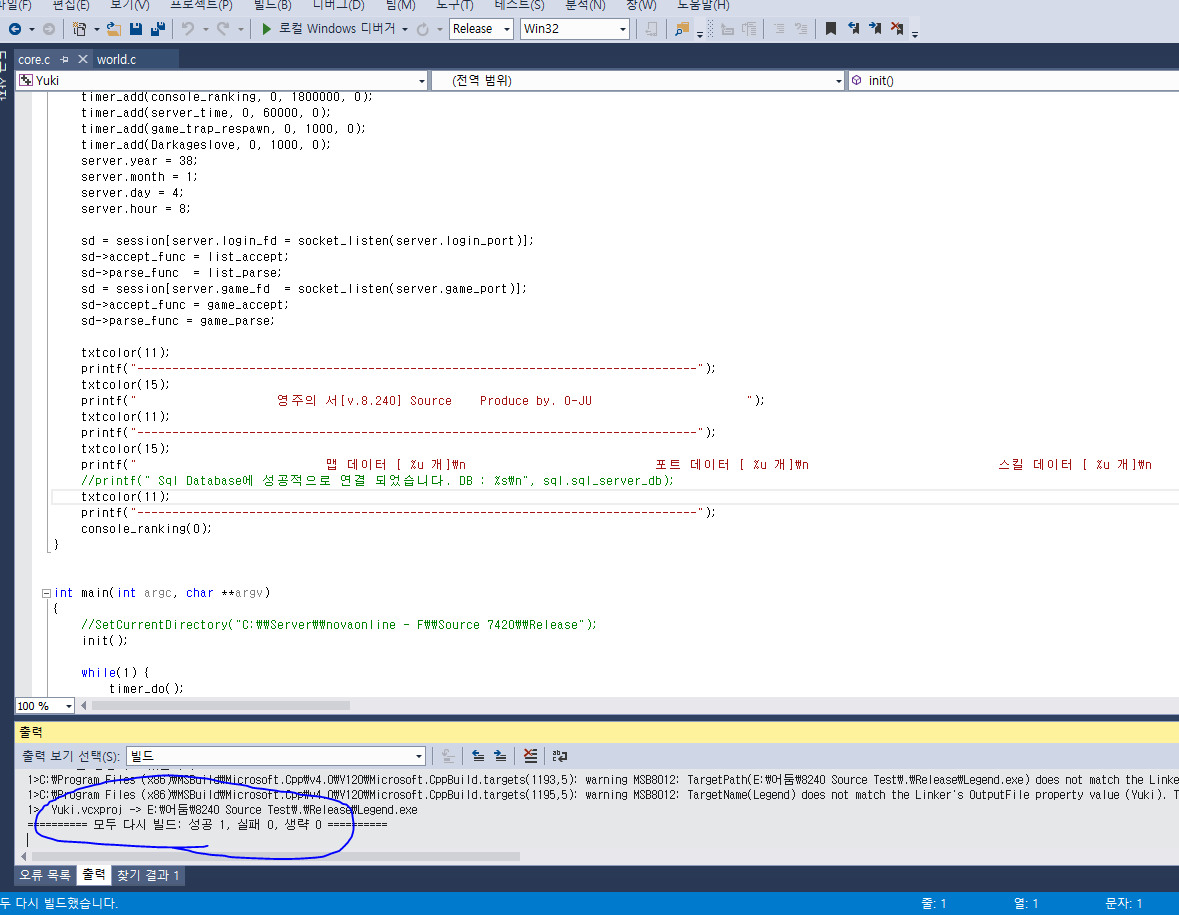
Task: Click the Save All multi-disk icon
Action: 158,29
